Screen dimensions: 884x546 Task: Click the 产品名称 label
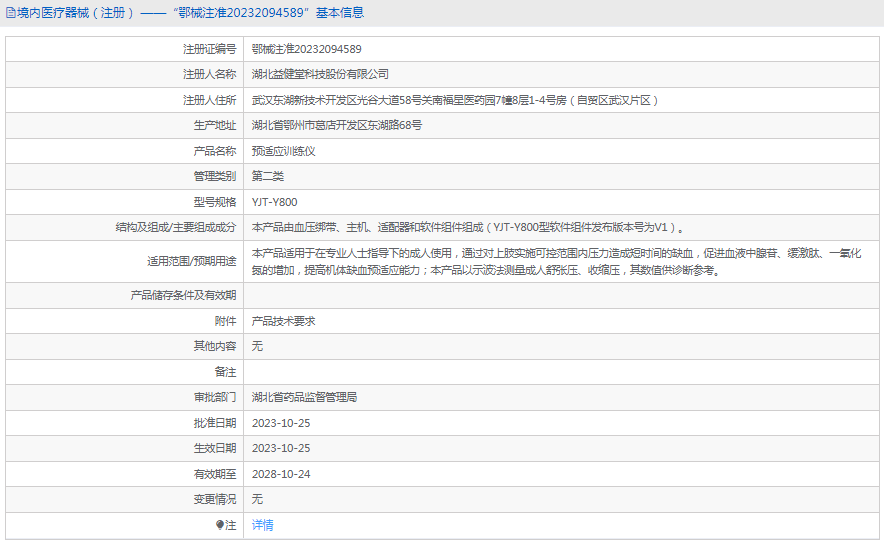coord(215,151)
